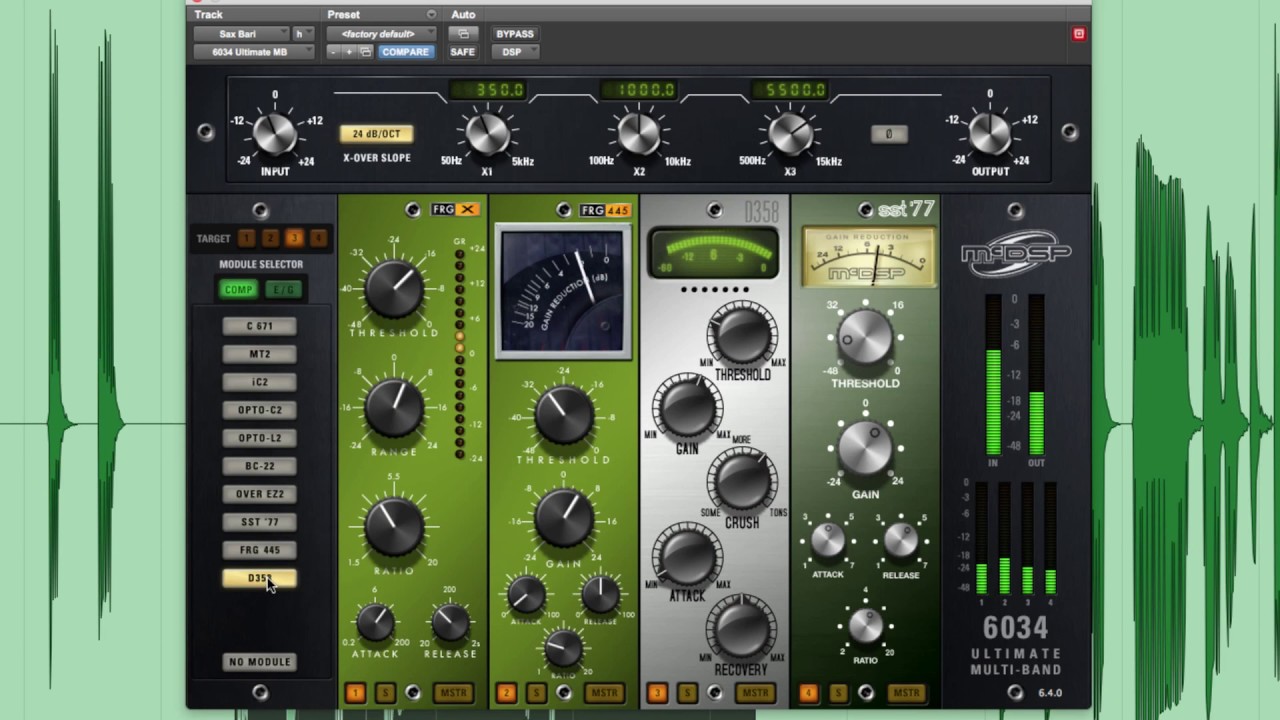Open the automation enable icon under Auto
1280x720 pixels.
463,34
